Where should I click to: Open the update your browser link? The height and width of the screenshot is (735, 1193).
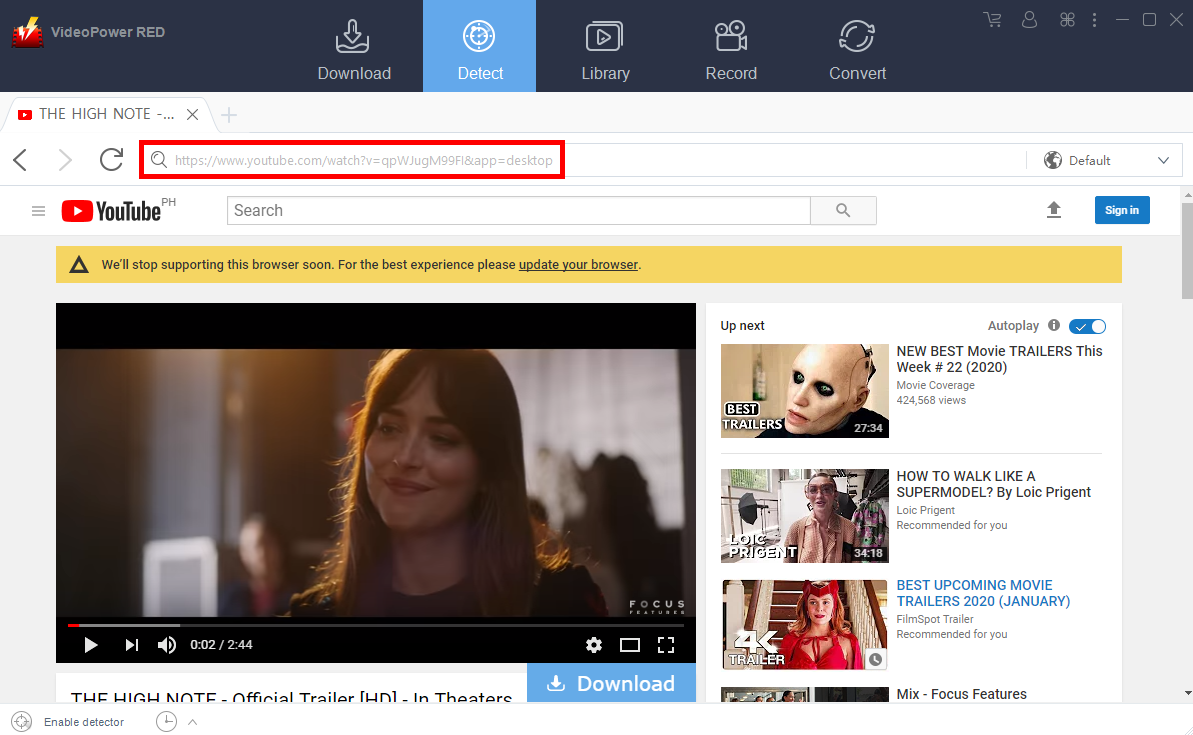tap(578, 264)
